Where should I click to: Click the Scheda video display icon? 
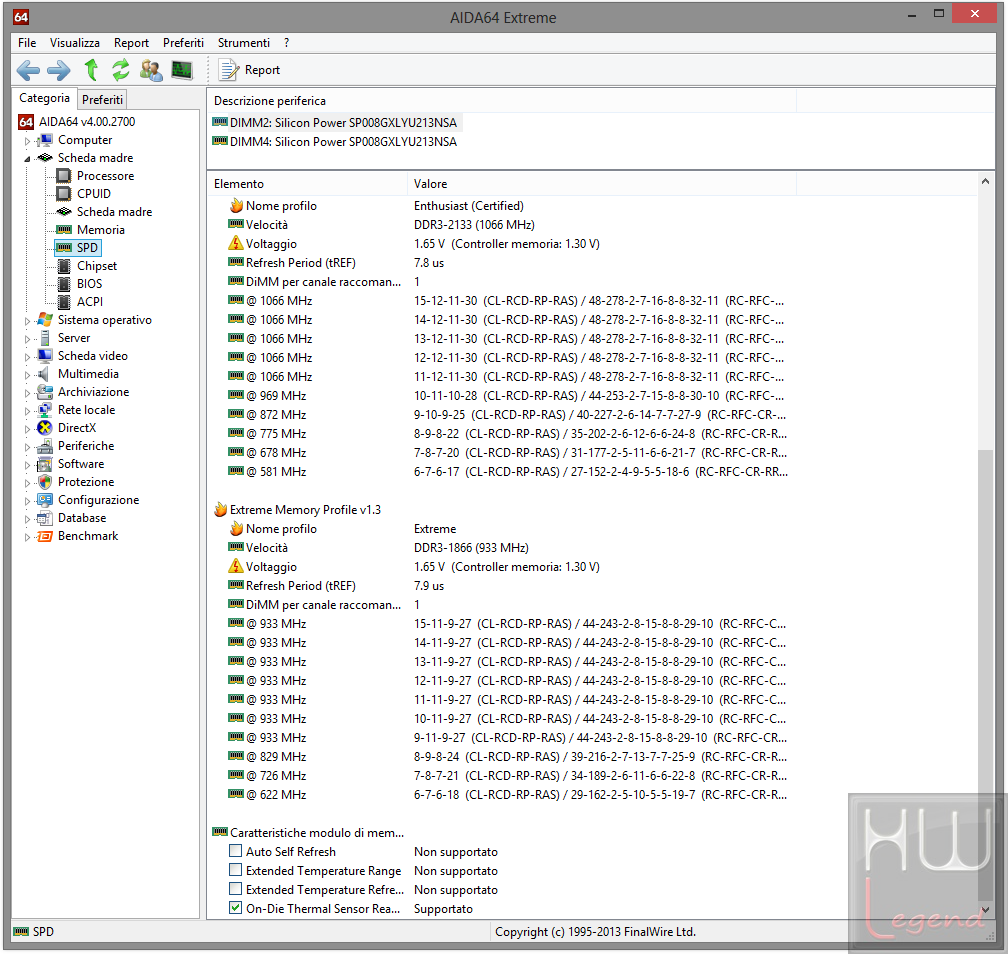click(x=44, y=356)
